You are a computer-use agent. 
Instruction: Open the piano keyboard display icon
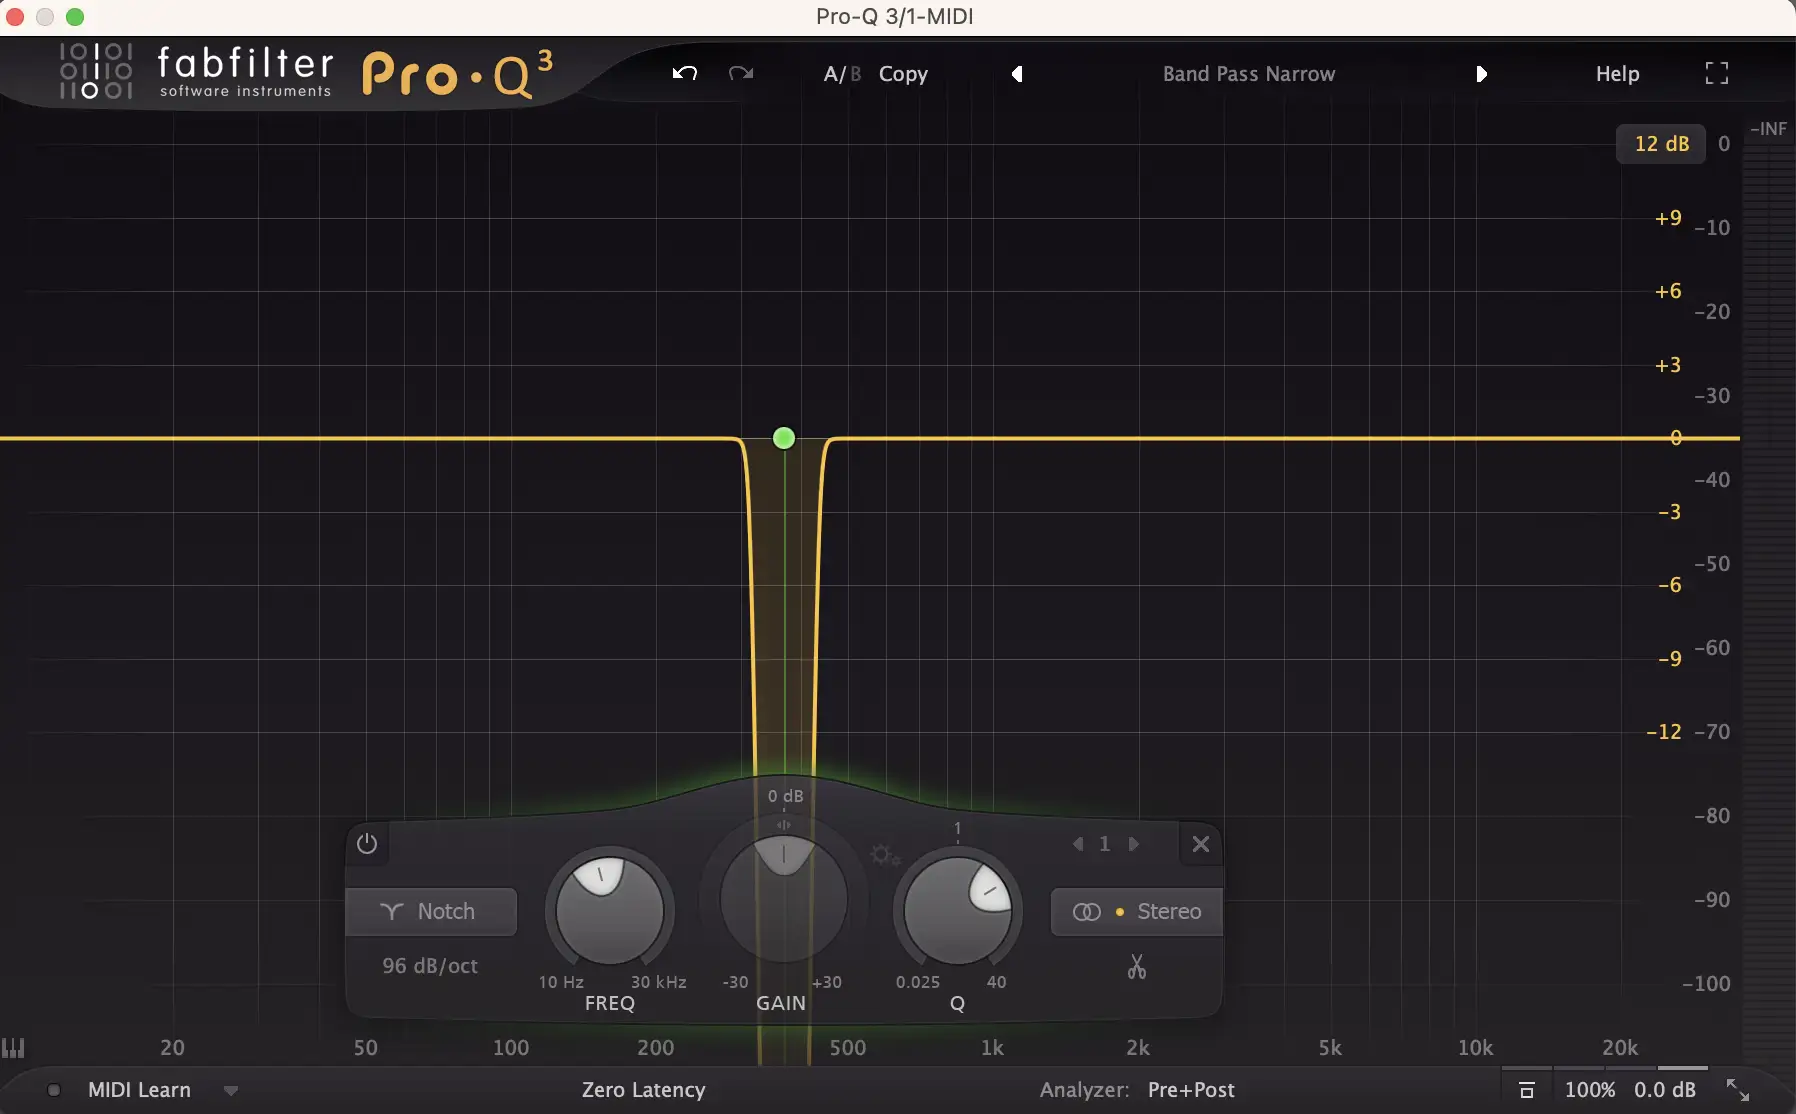click(x=13, y=1047)
